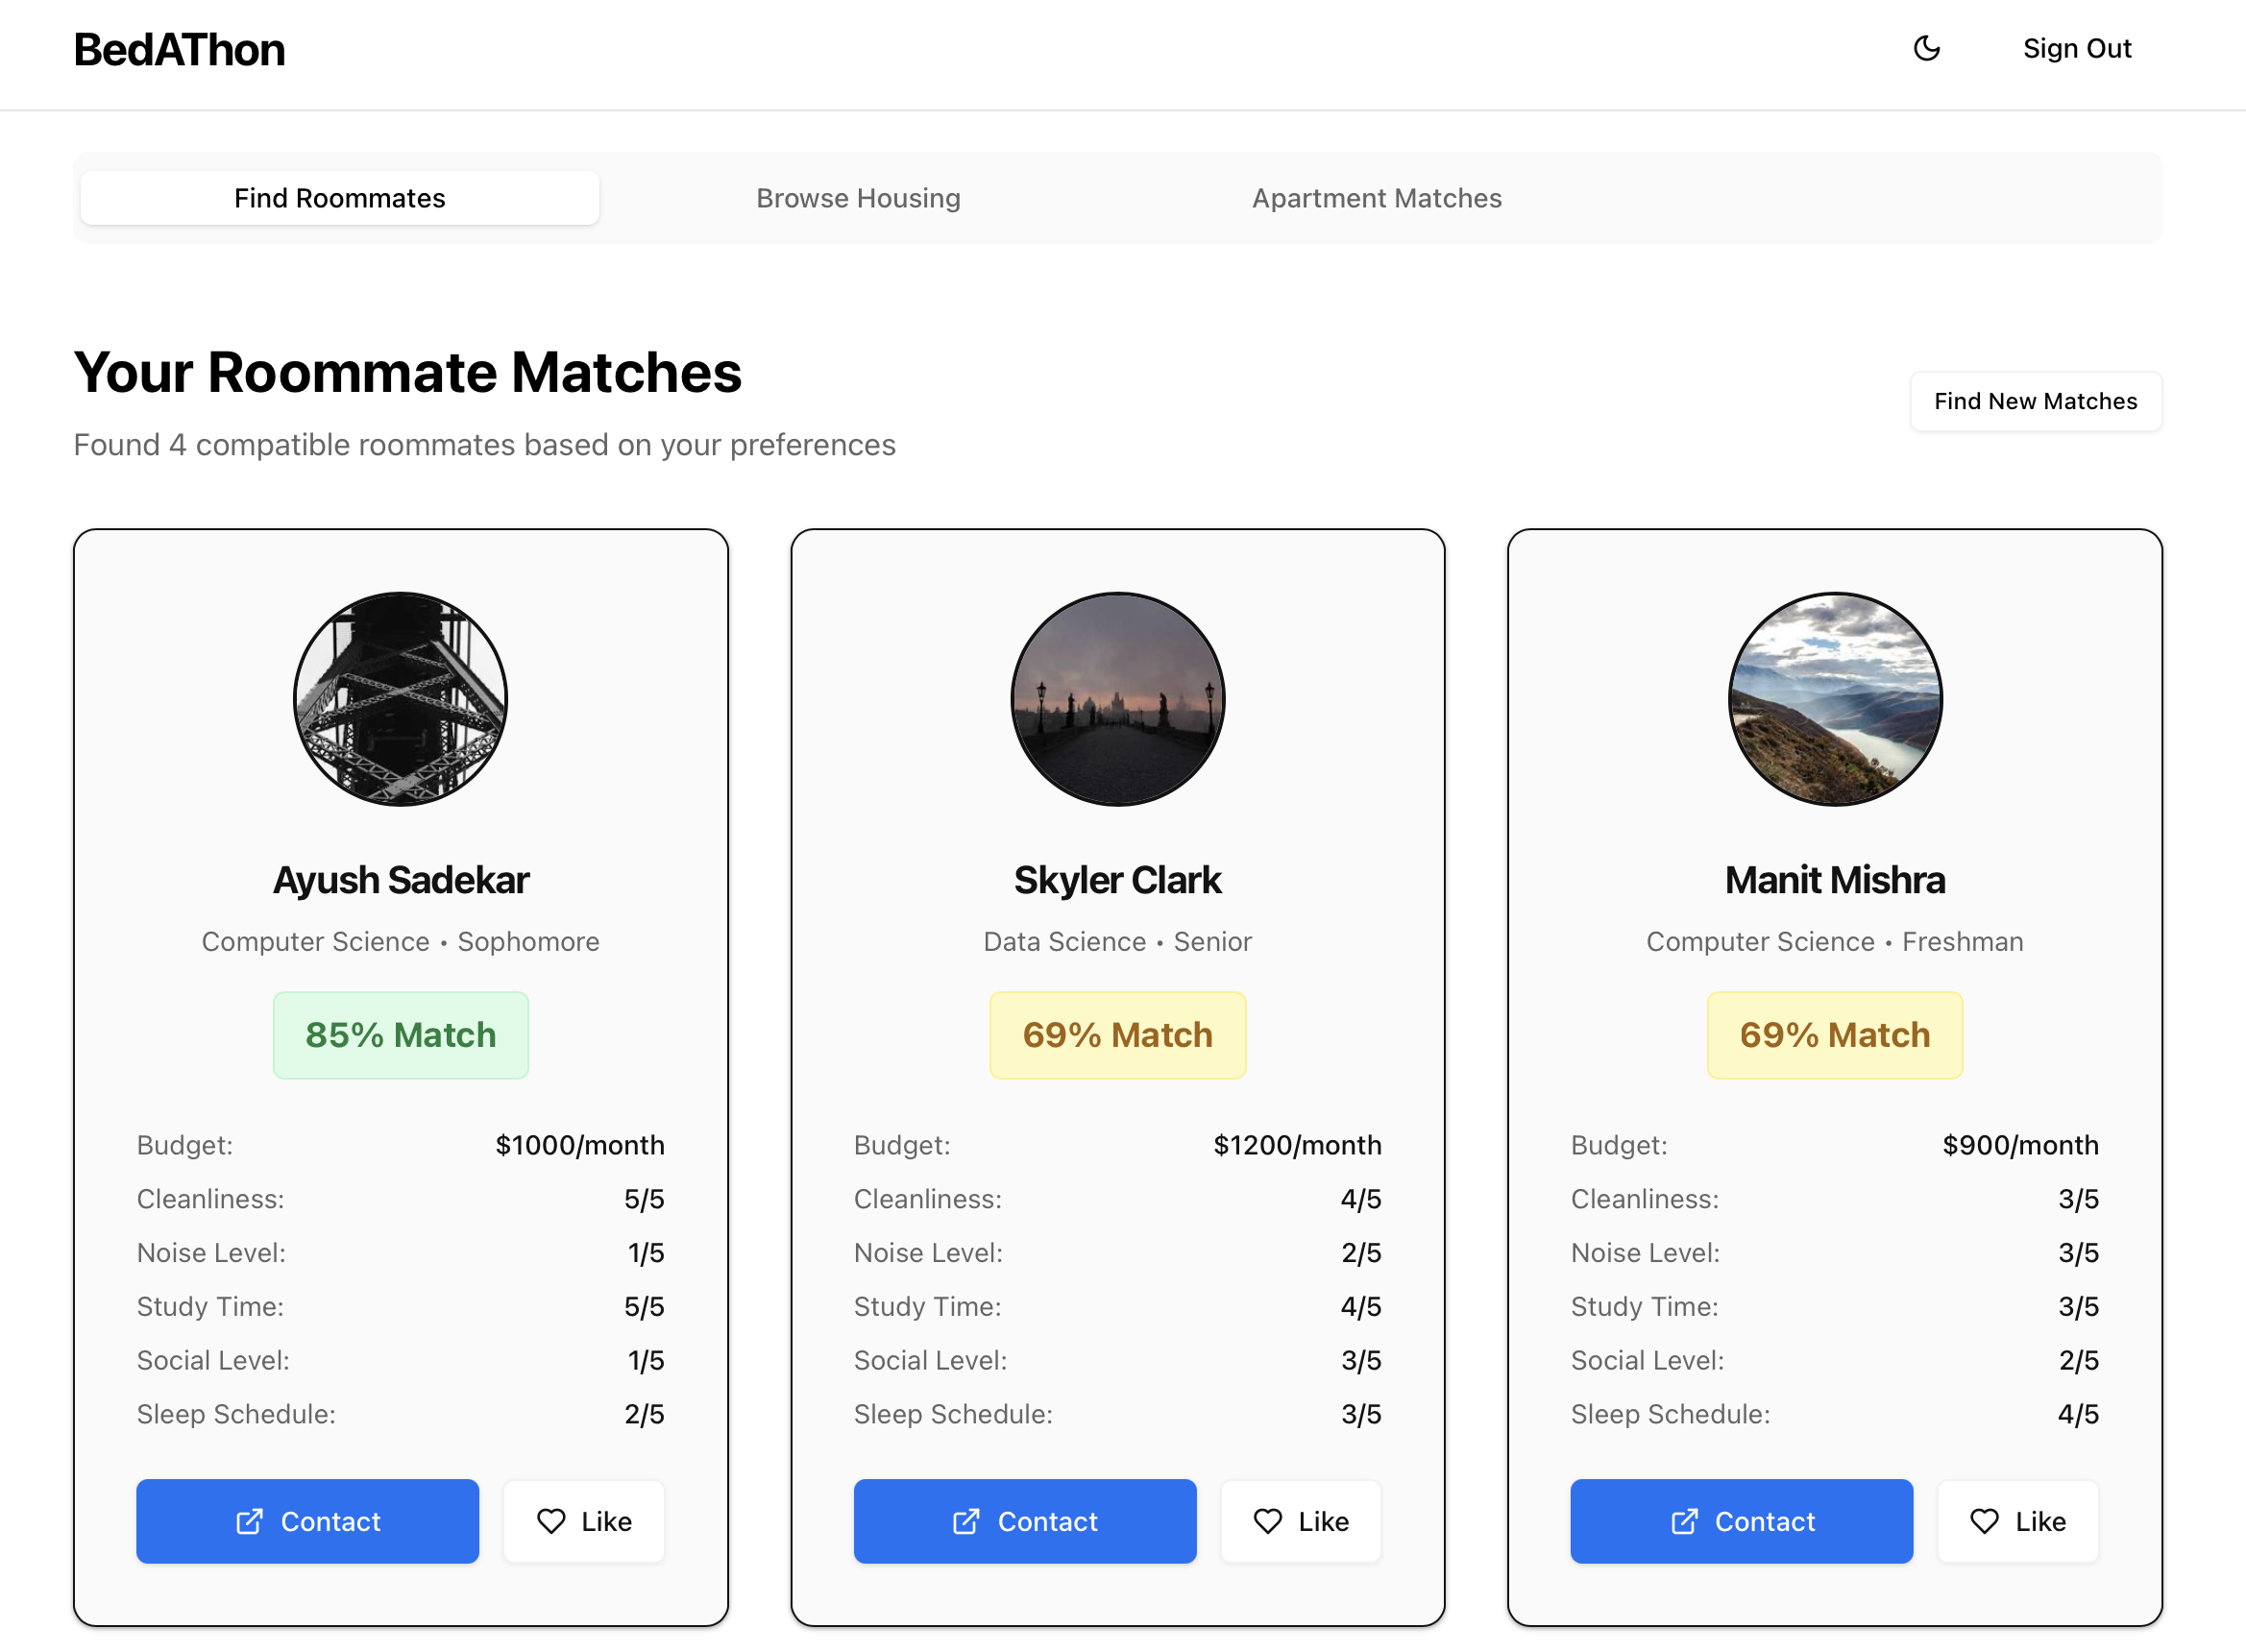Viewport: 2246px width, 1652px height.
Task: Switch to the Apartment Matches tab
Action: (x=1376, y=198)
